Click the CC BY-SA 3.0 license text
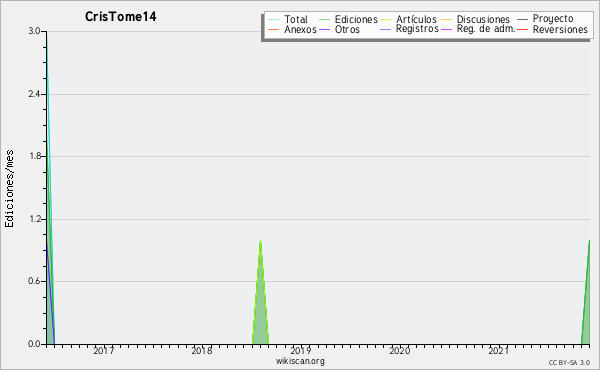 pos(569,362)
